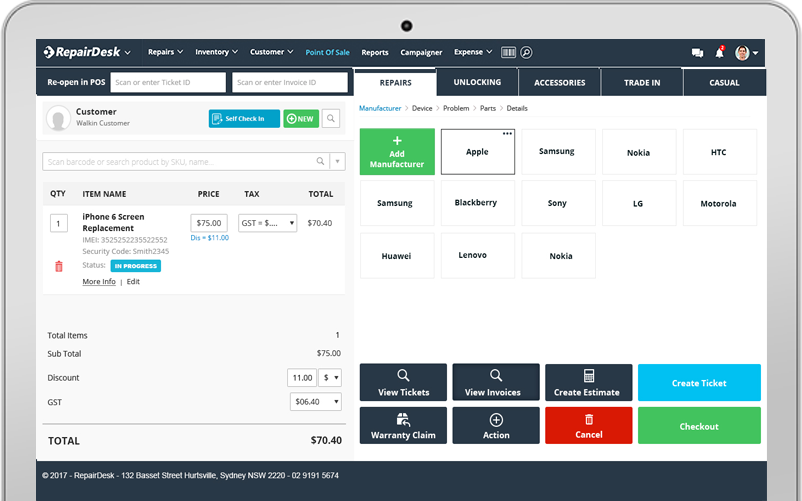Open the chat messages icon

click(x=697, y=53)
